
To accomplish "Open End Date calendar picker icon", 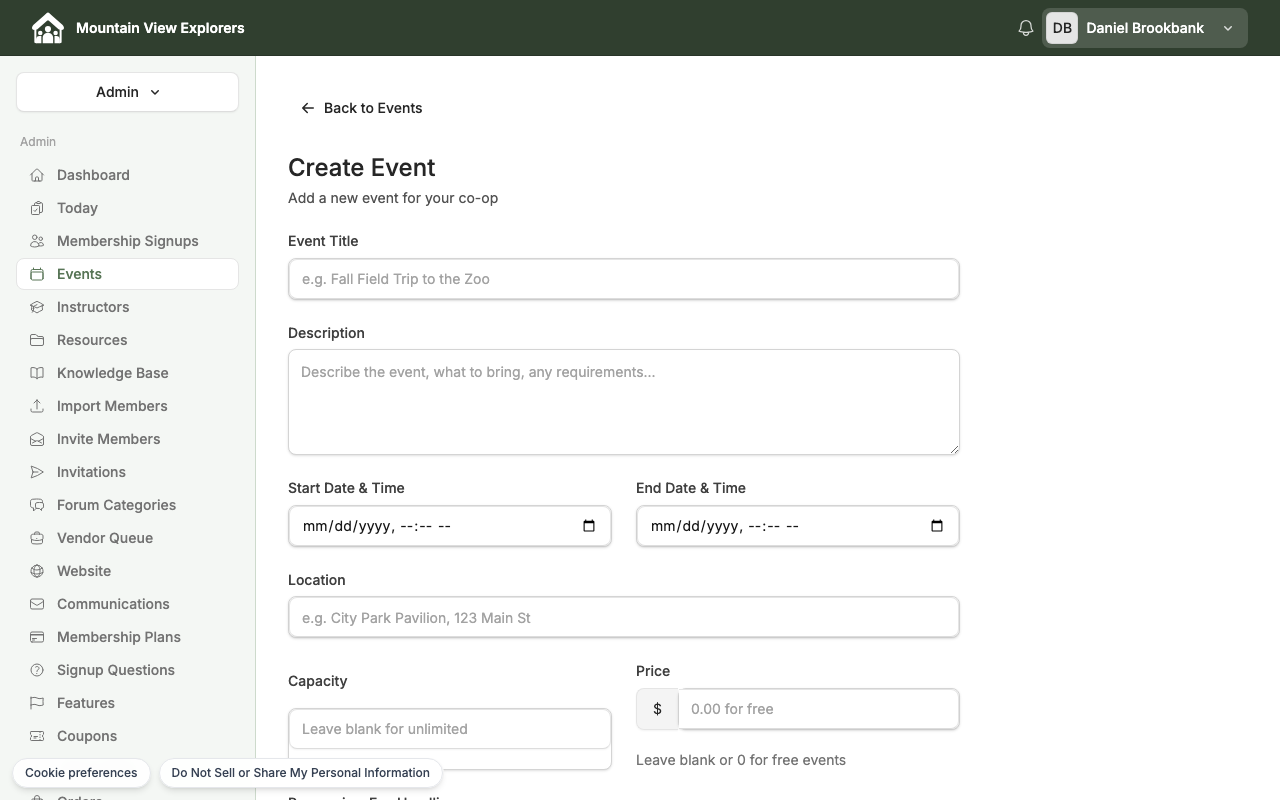I will pyautogui.click(x=937, y=526).
